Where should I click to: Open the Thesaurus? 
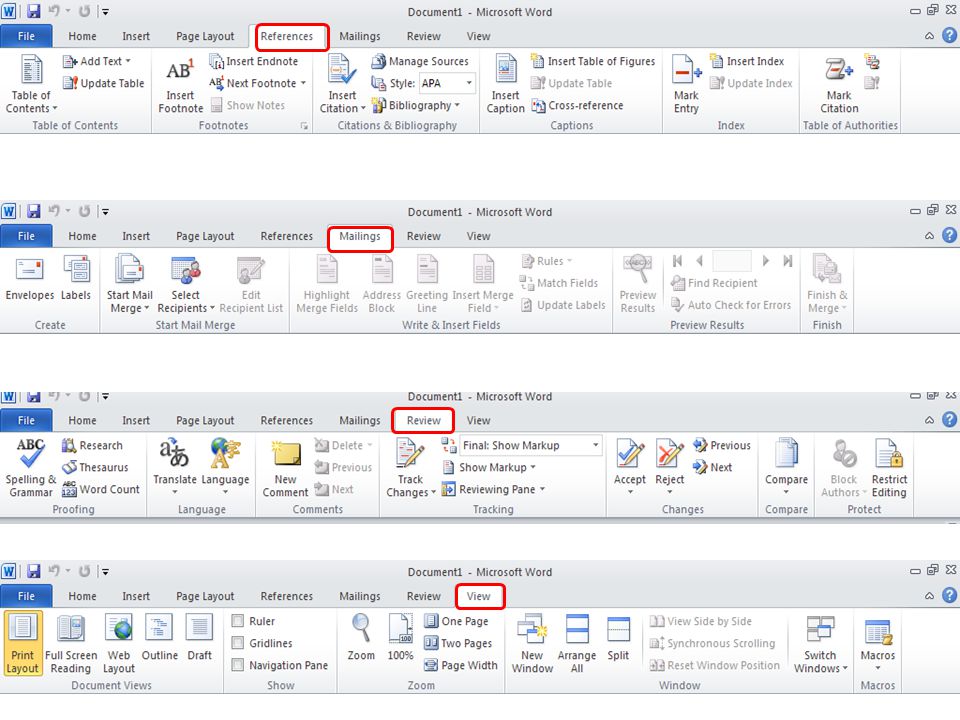(95, 468)
